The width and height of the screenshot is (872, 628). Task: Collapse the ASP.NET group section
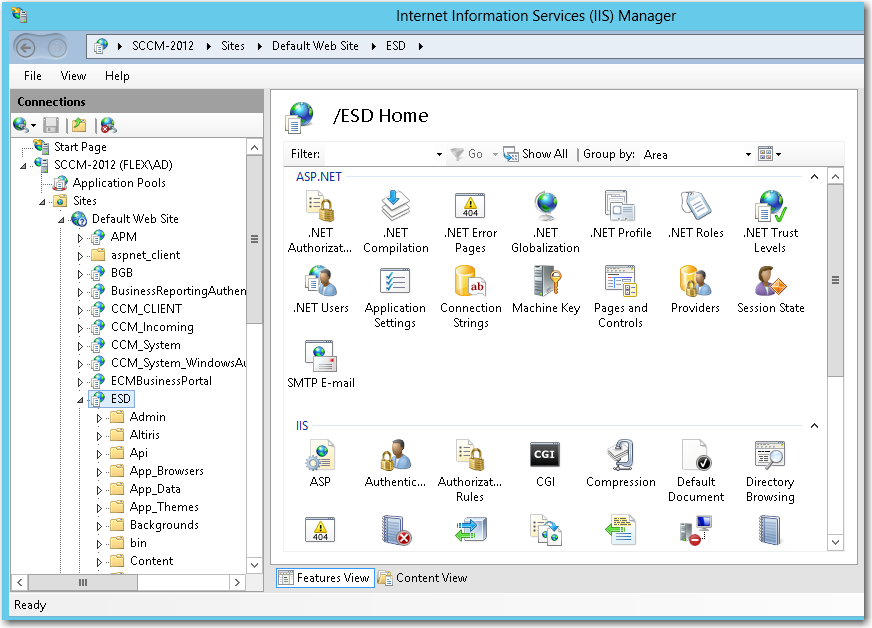(x=814, y=177)
